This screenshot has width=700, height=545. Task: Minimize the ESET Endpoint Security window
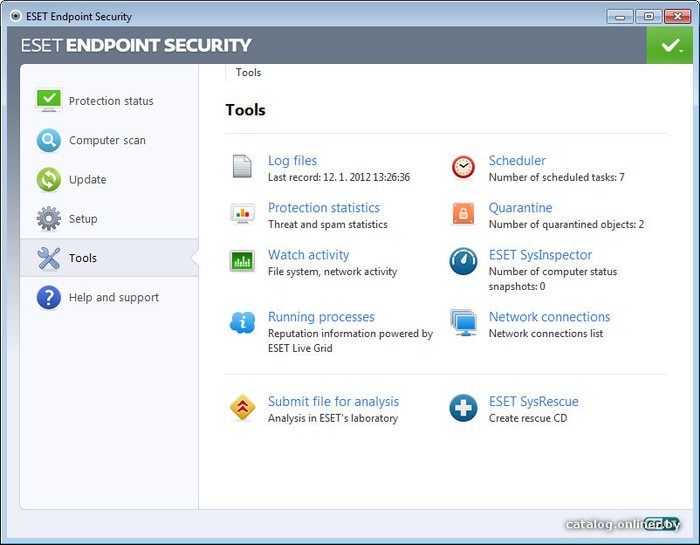click(x=622, y=16)
